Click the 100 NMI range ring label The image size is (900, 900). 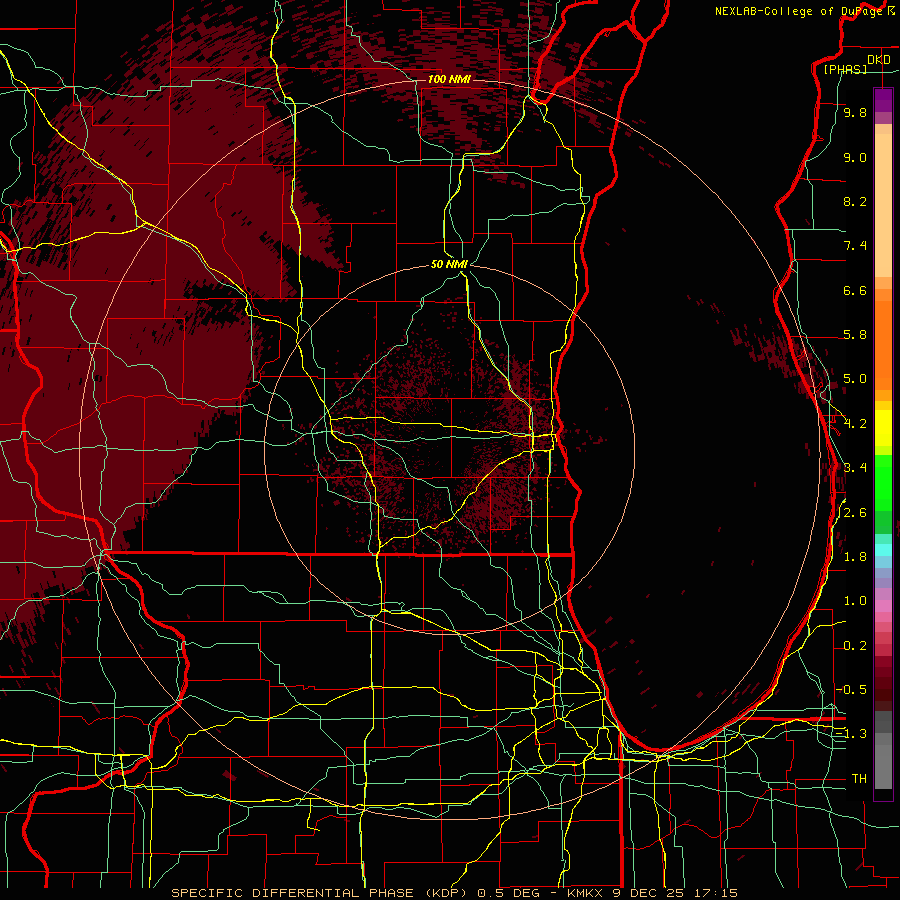pos(449,79)
